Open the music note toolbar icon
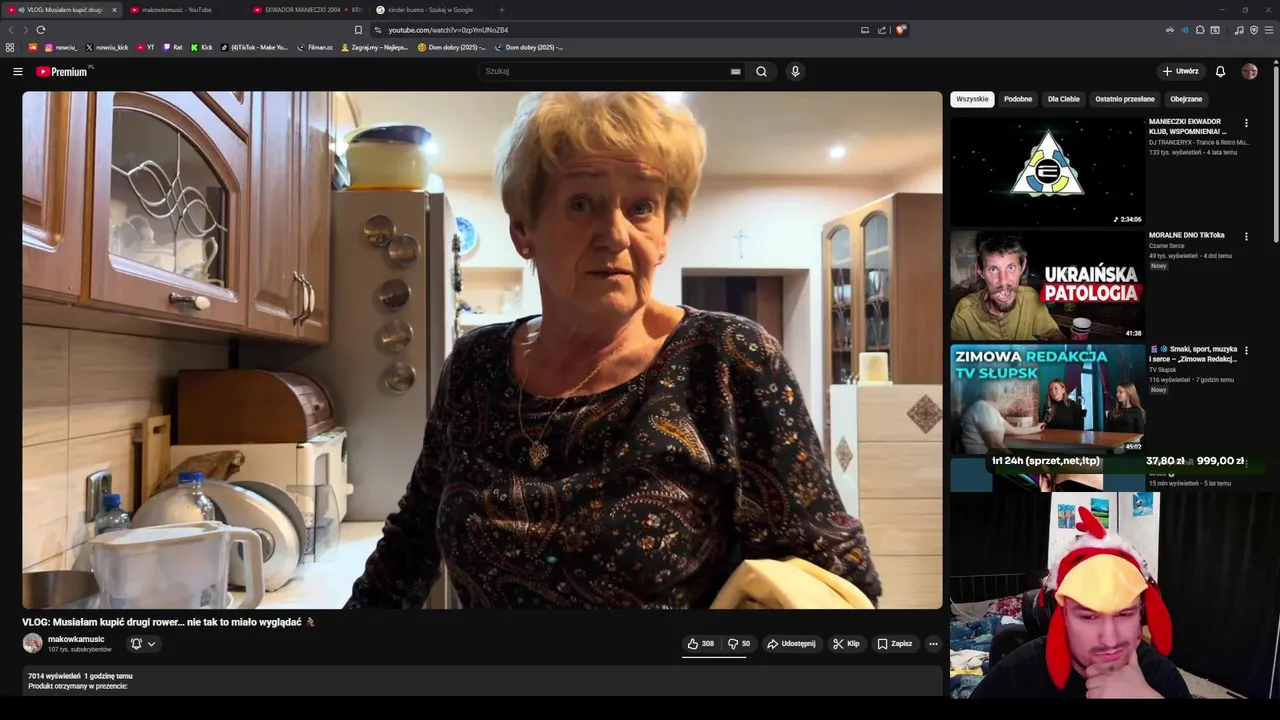1280x720 pixels. pyautogui.click(x=1239, y=30)
